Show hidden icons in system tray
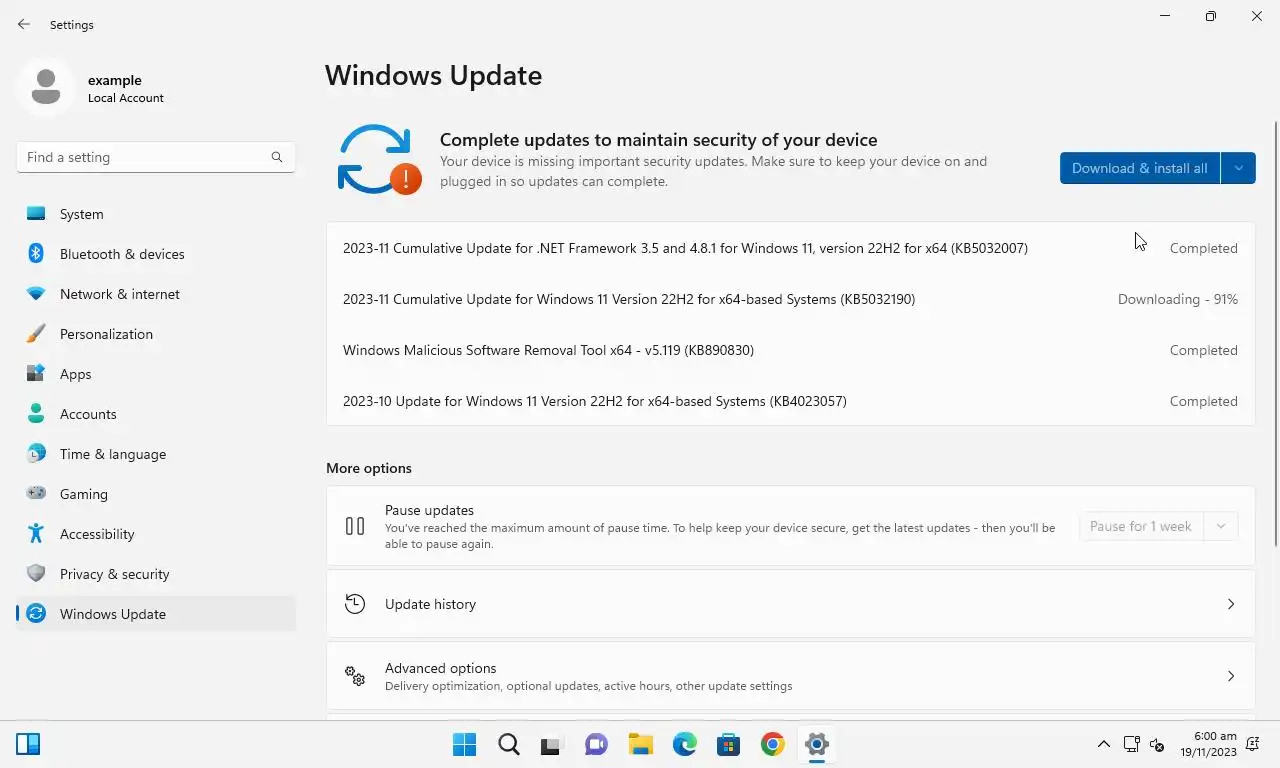Viewport: 1280px width, 768px height. pyautogui.click(x=1103, y=744)
